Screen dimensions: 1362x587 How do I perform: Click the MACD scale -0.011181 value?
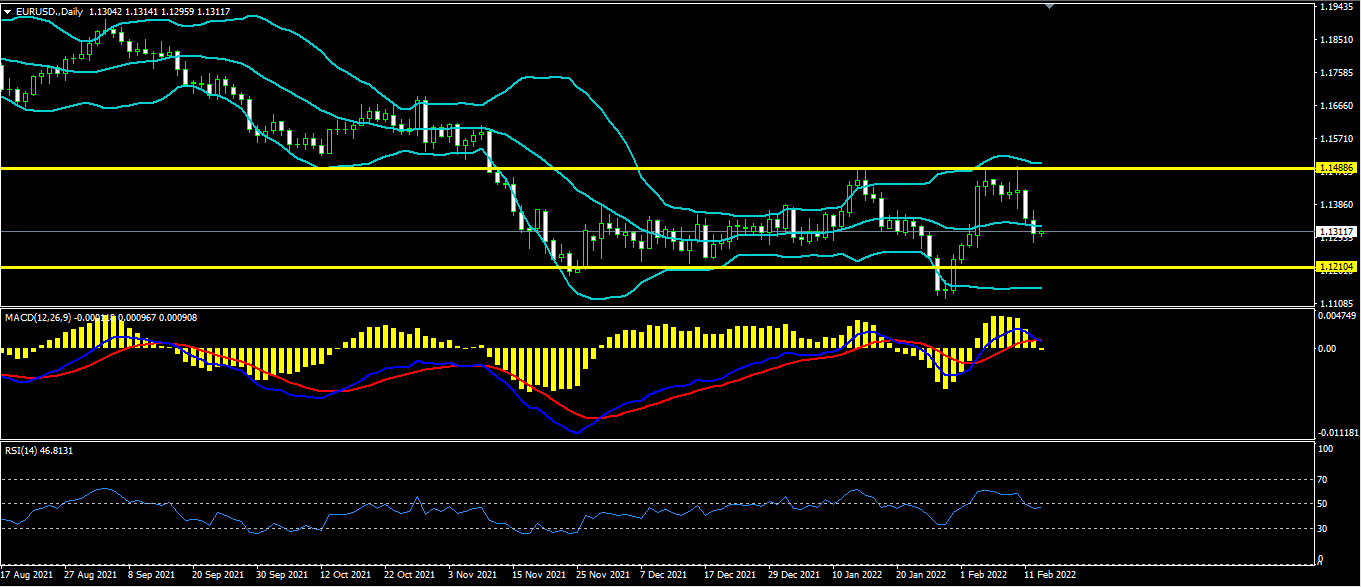tap(1339, 433)
